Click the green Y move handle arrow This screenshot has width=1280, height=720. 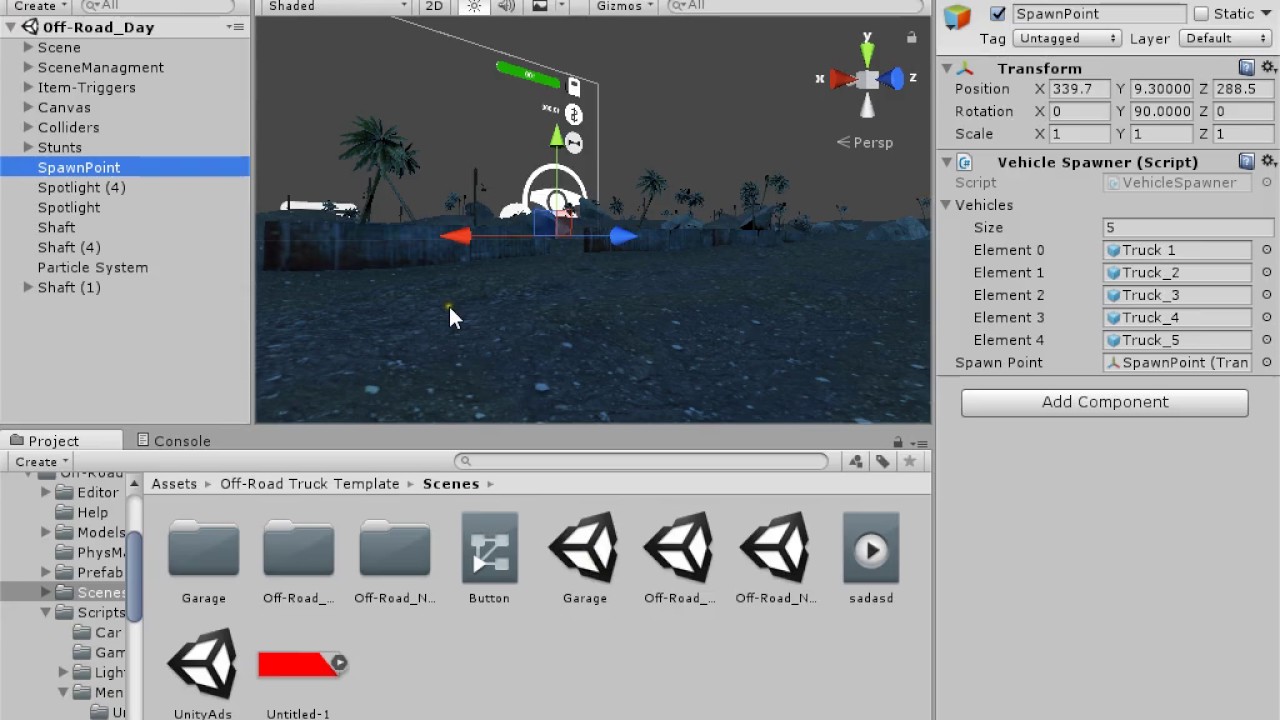point(556,137)
